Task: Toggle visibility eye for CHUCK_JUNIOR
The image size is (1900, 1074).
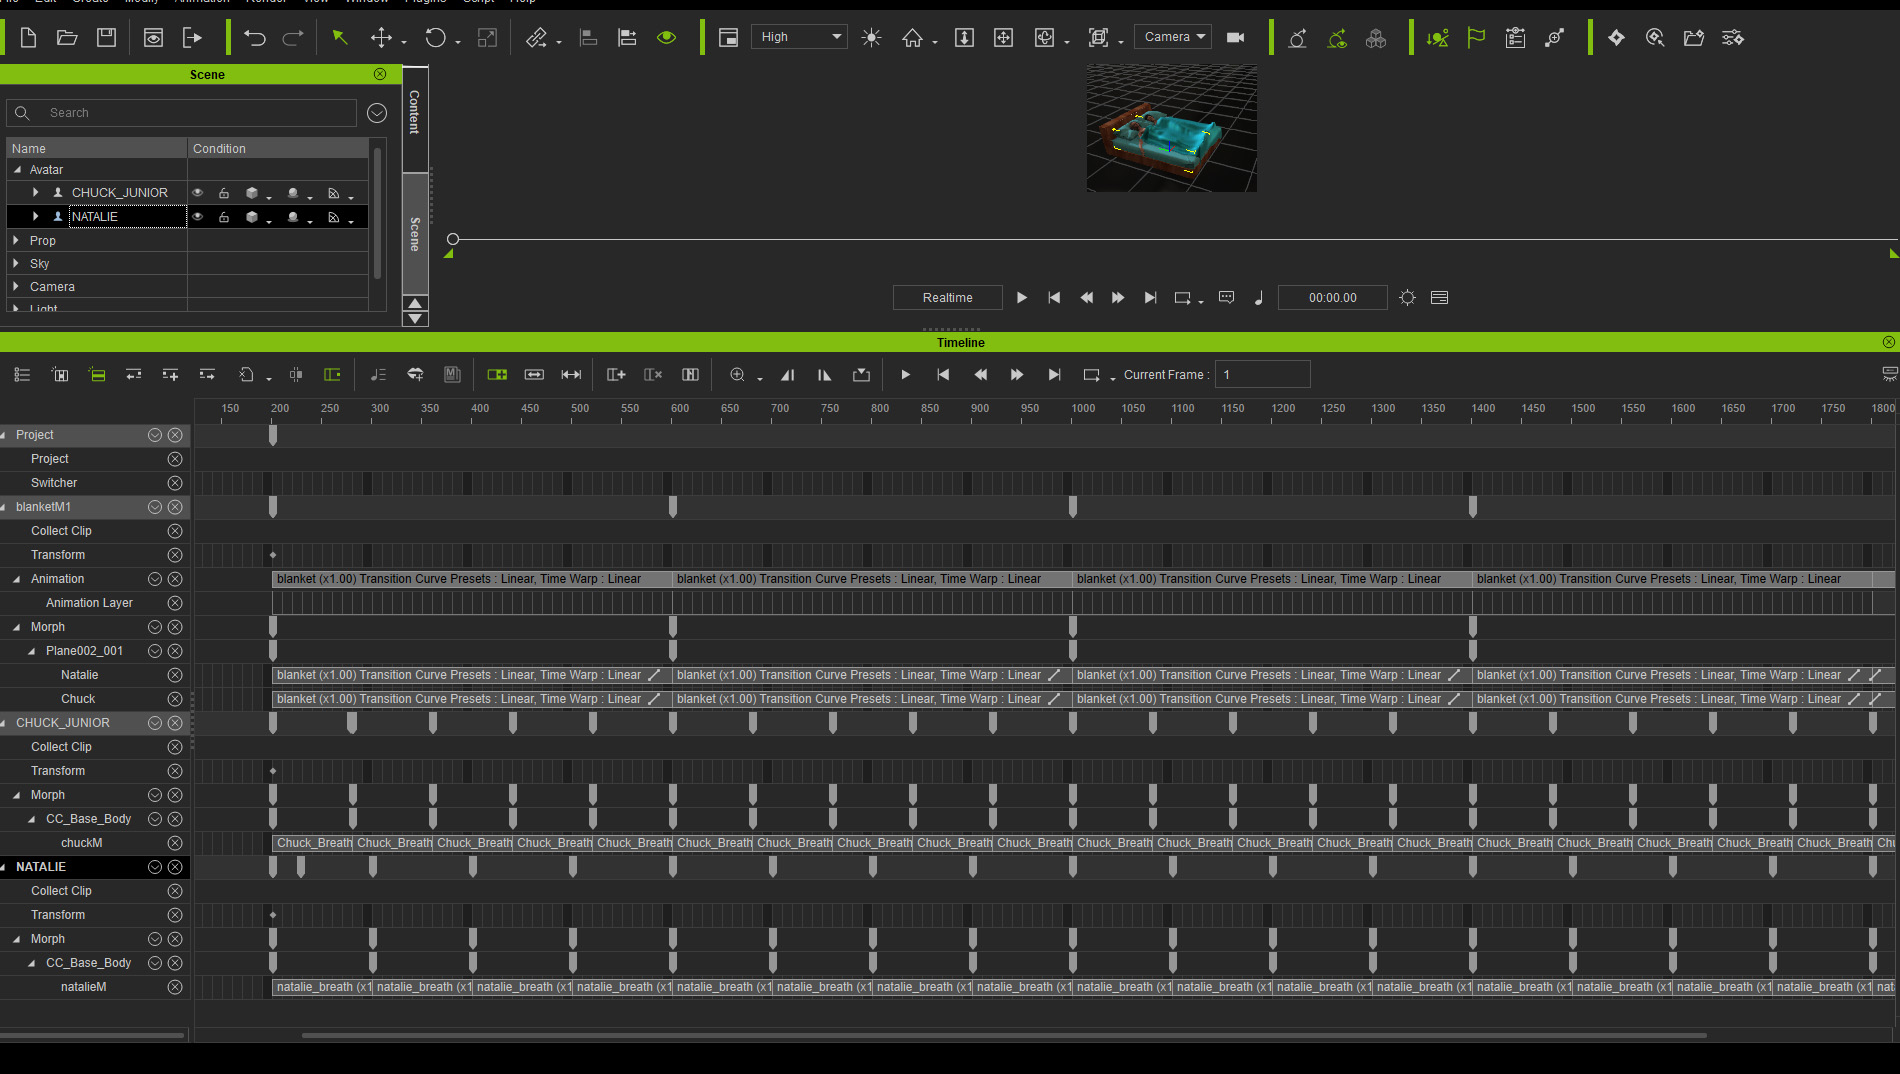Action: (x=198, y=193)
